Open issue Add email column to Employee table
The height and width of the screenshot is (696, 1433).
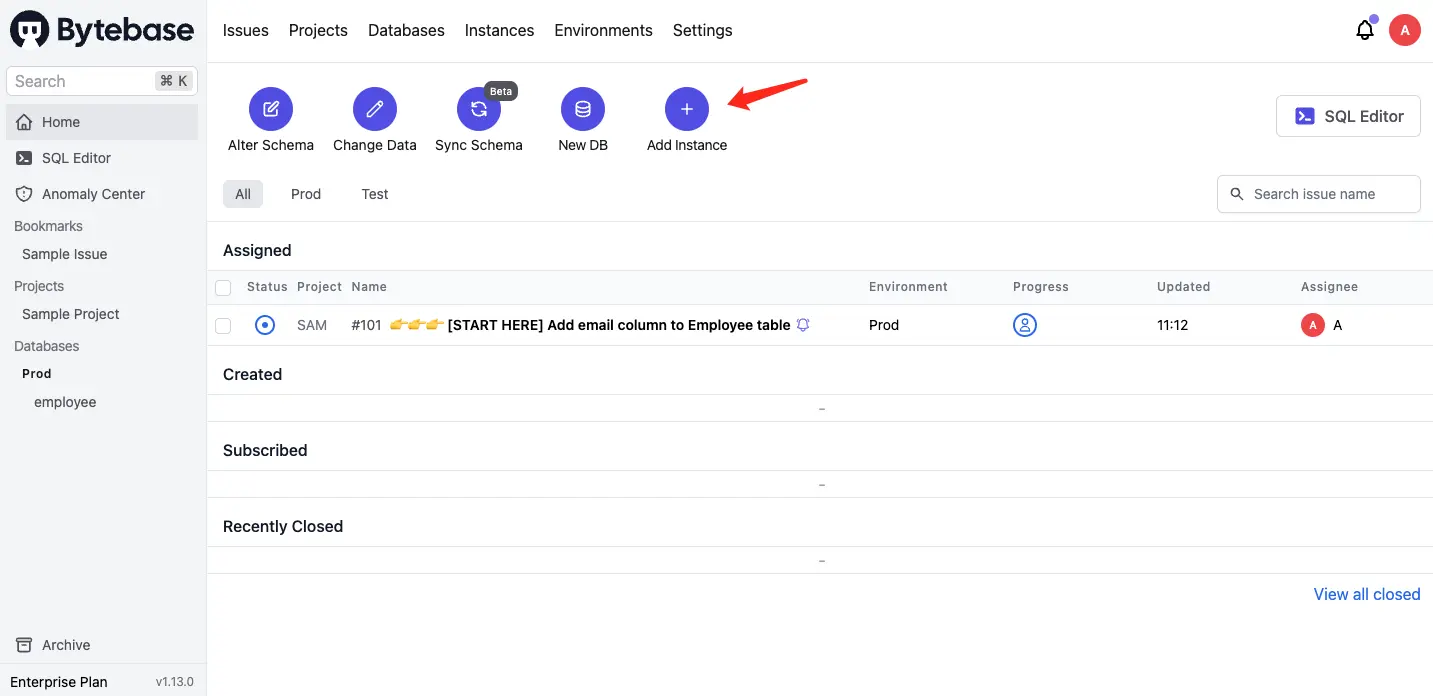pos(619,325)
